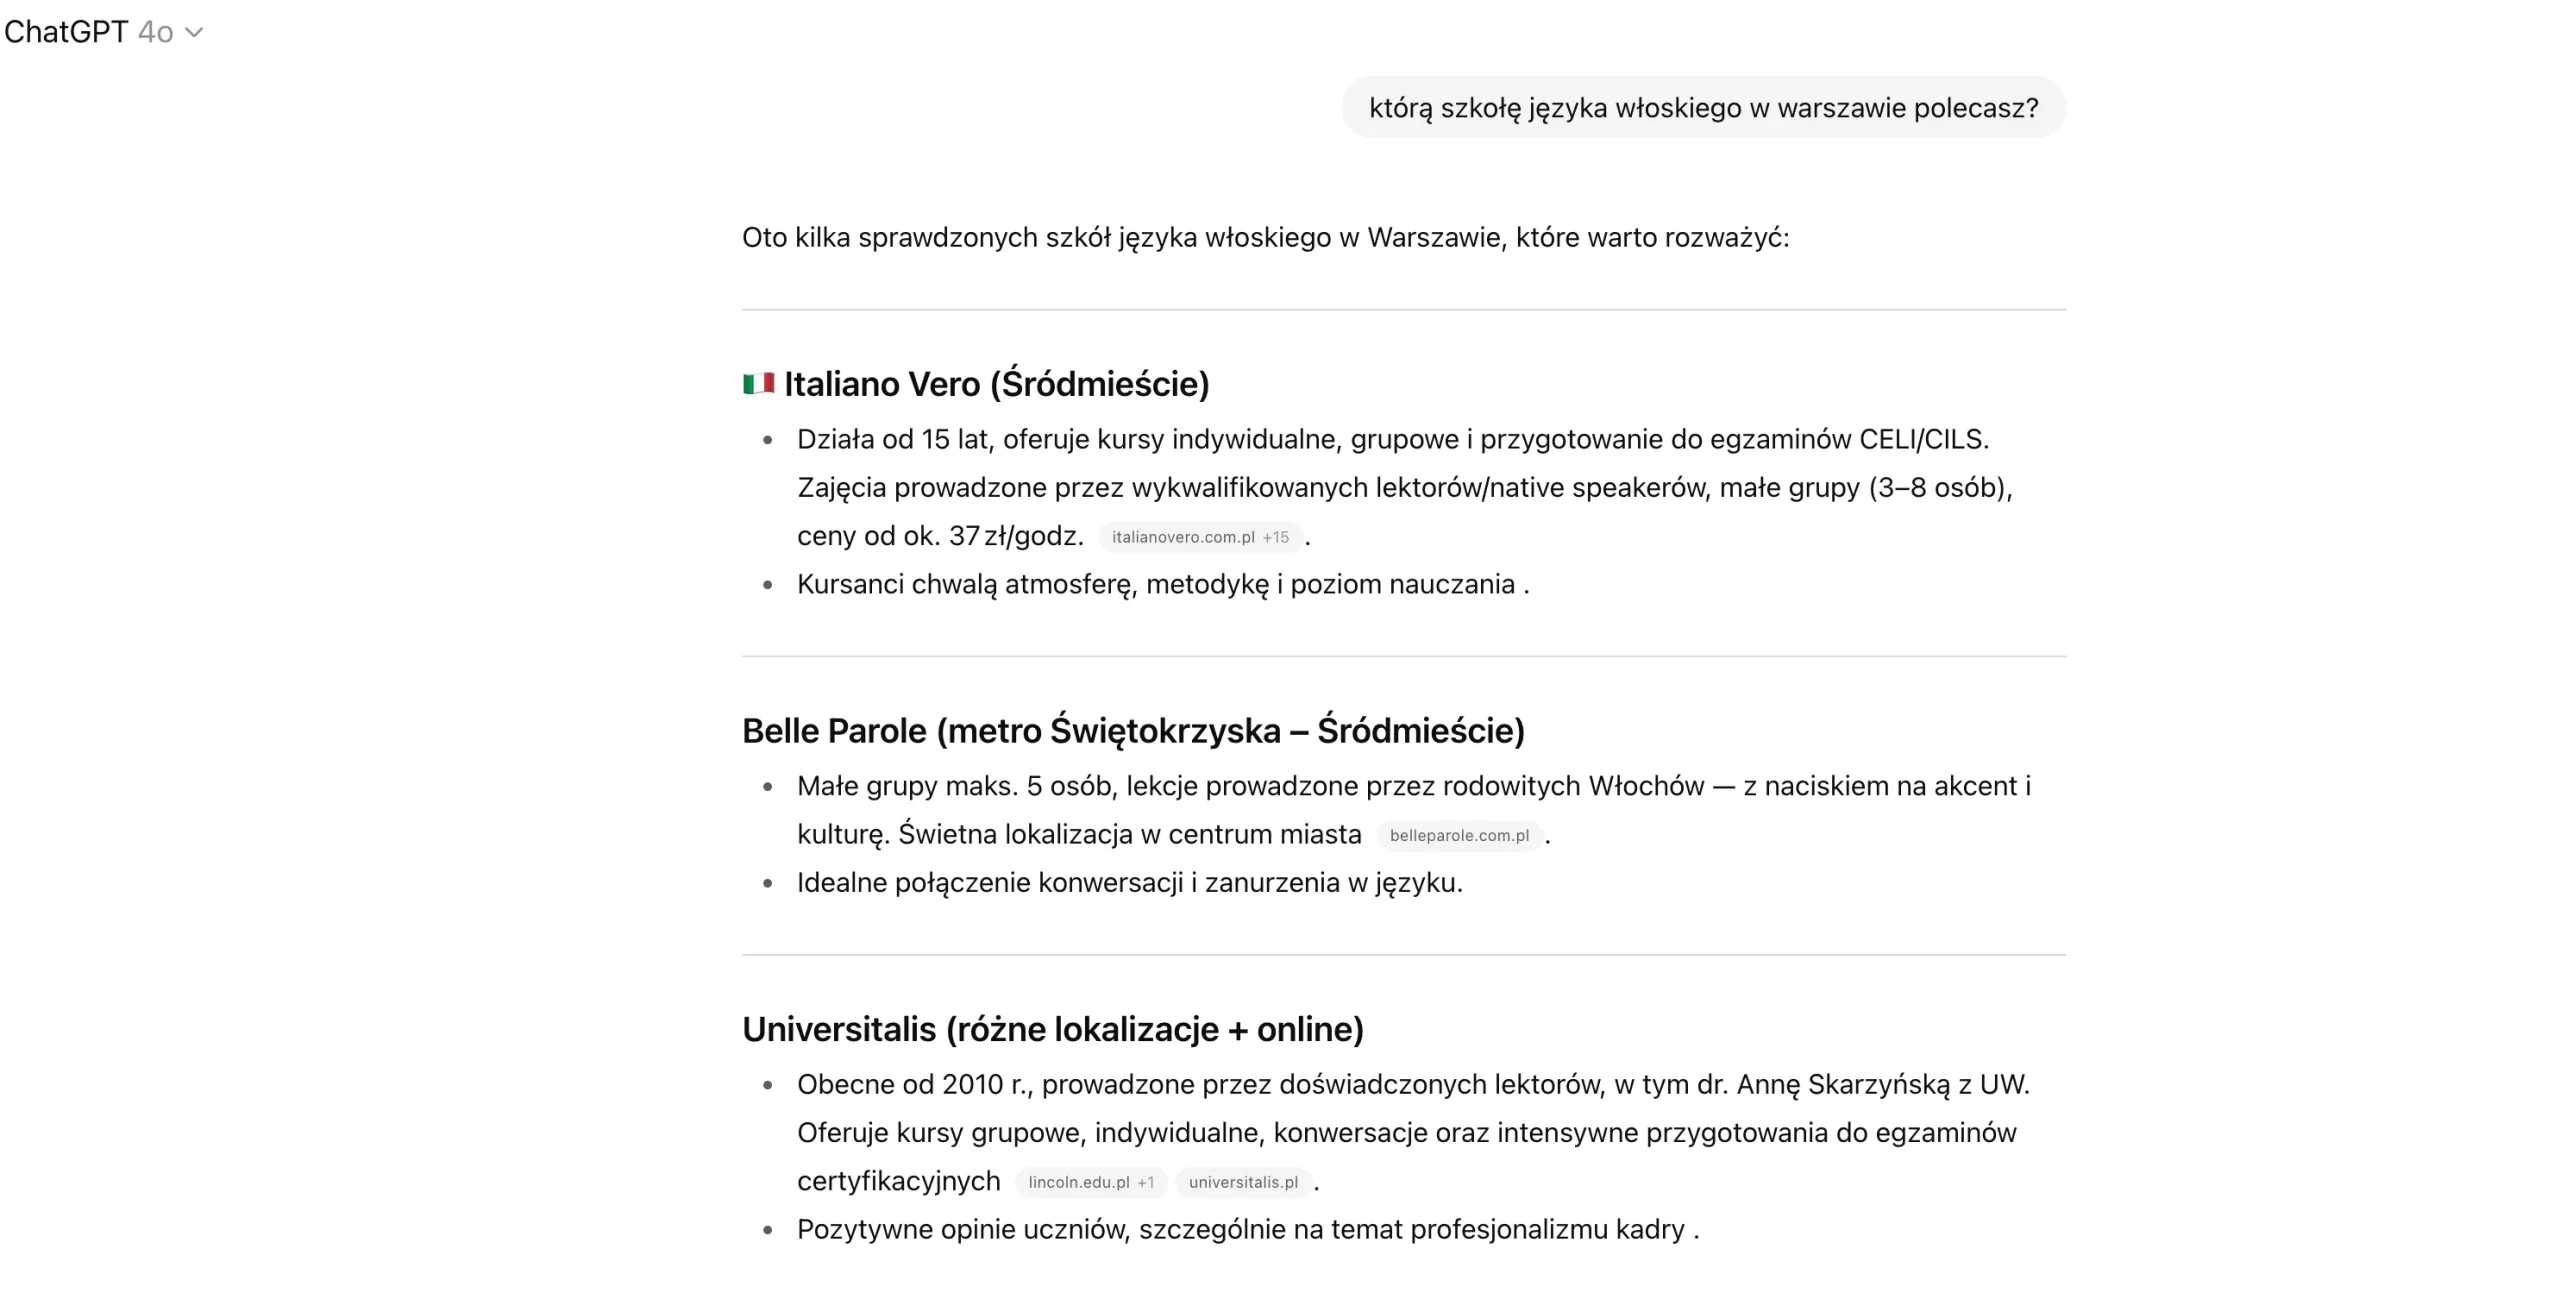Image resolution: width=2560 pixels, height=1299 pixels.
Task: Open the lincoln.edu.pl citation pill
Action: click(1081, 1183)
